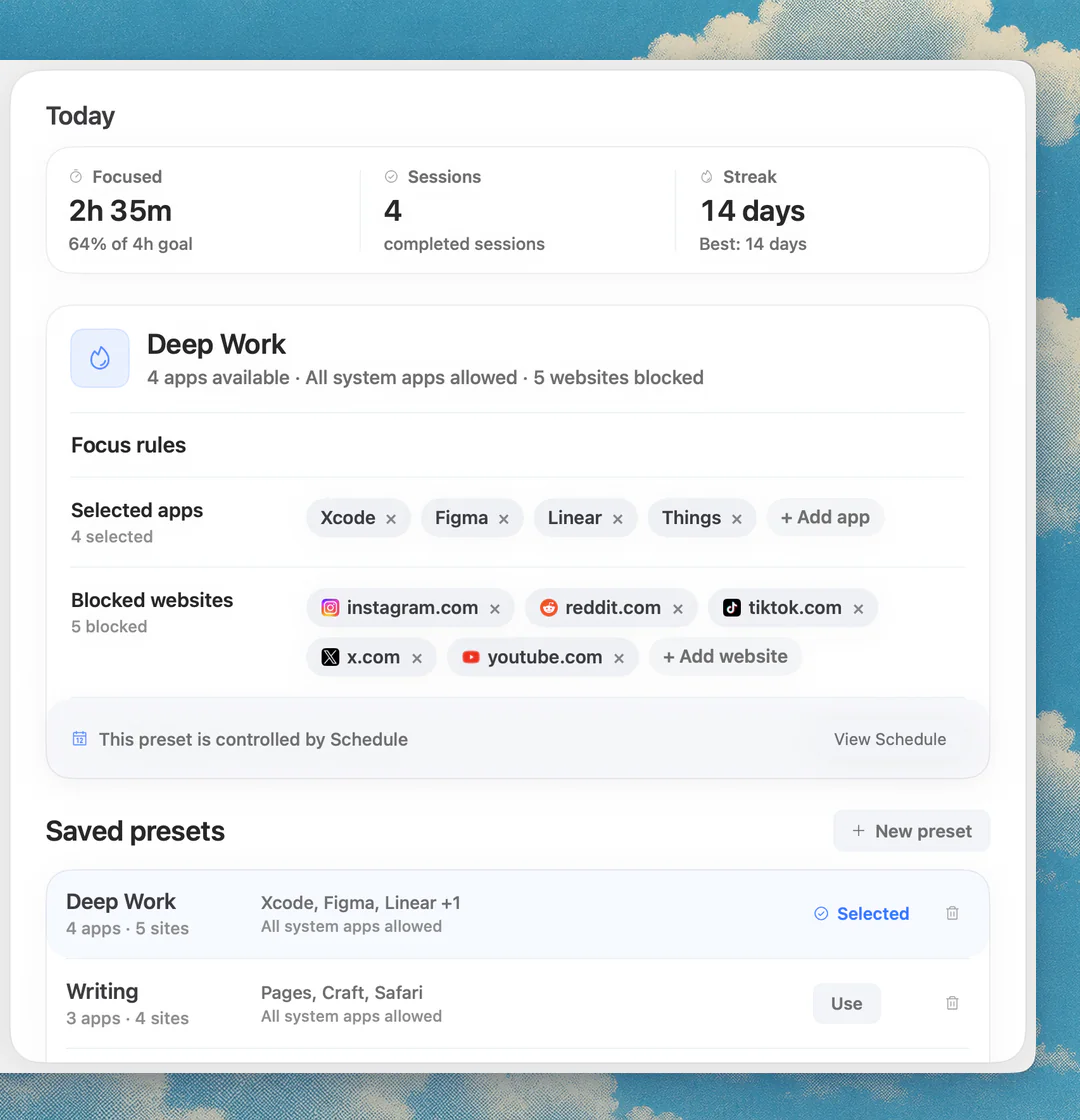Click the Deep Work flame icon
1080x1120 pixels.
click(100, 358)
